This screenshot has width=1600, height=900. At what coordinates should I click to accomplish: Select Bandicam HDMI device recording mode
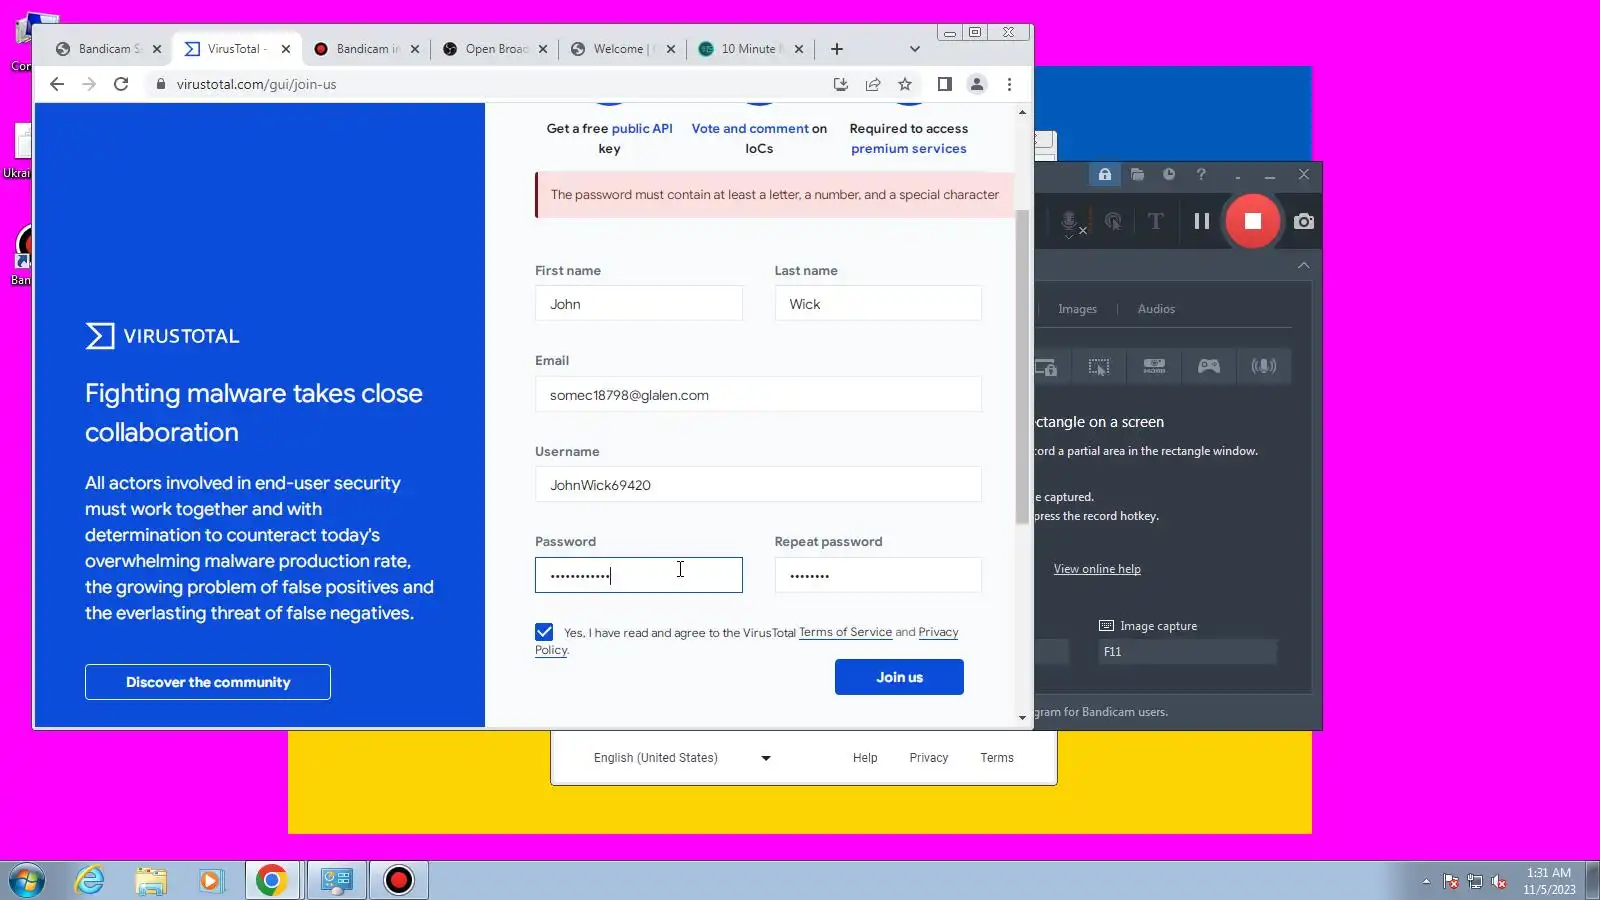click(1154, 367)
